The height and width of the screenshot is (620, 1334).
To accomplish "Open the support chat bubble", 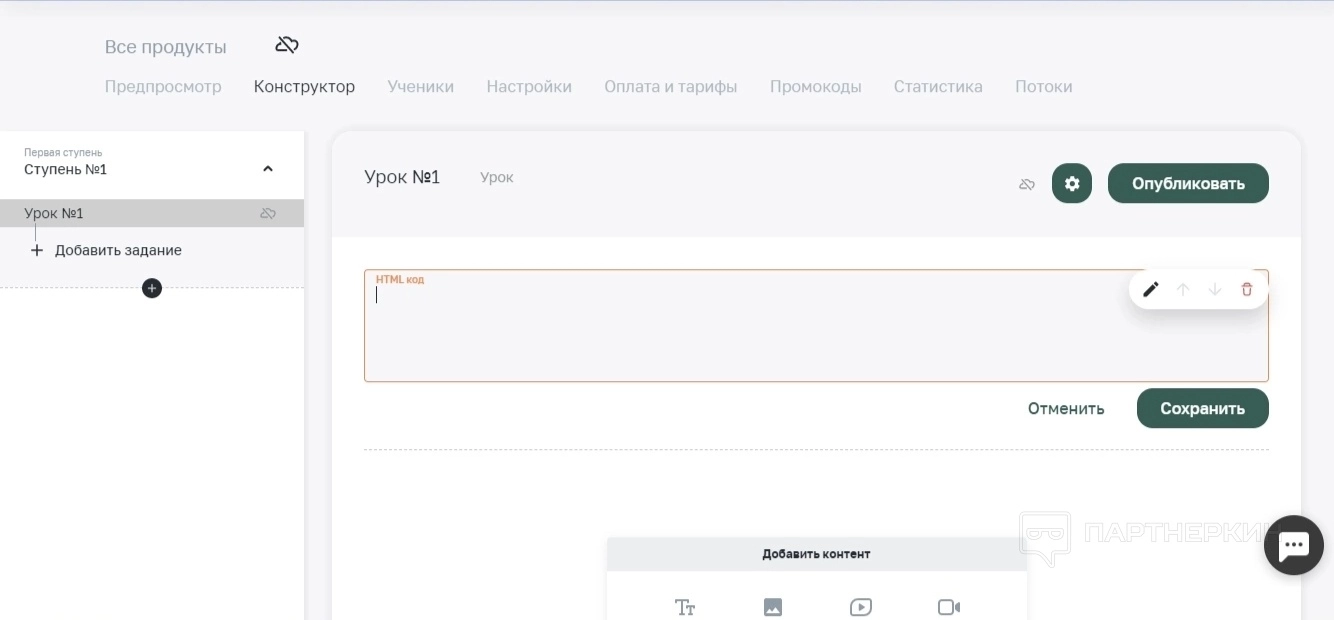I will tap(1294, 546).
